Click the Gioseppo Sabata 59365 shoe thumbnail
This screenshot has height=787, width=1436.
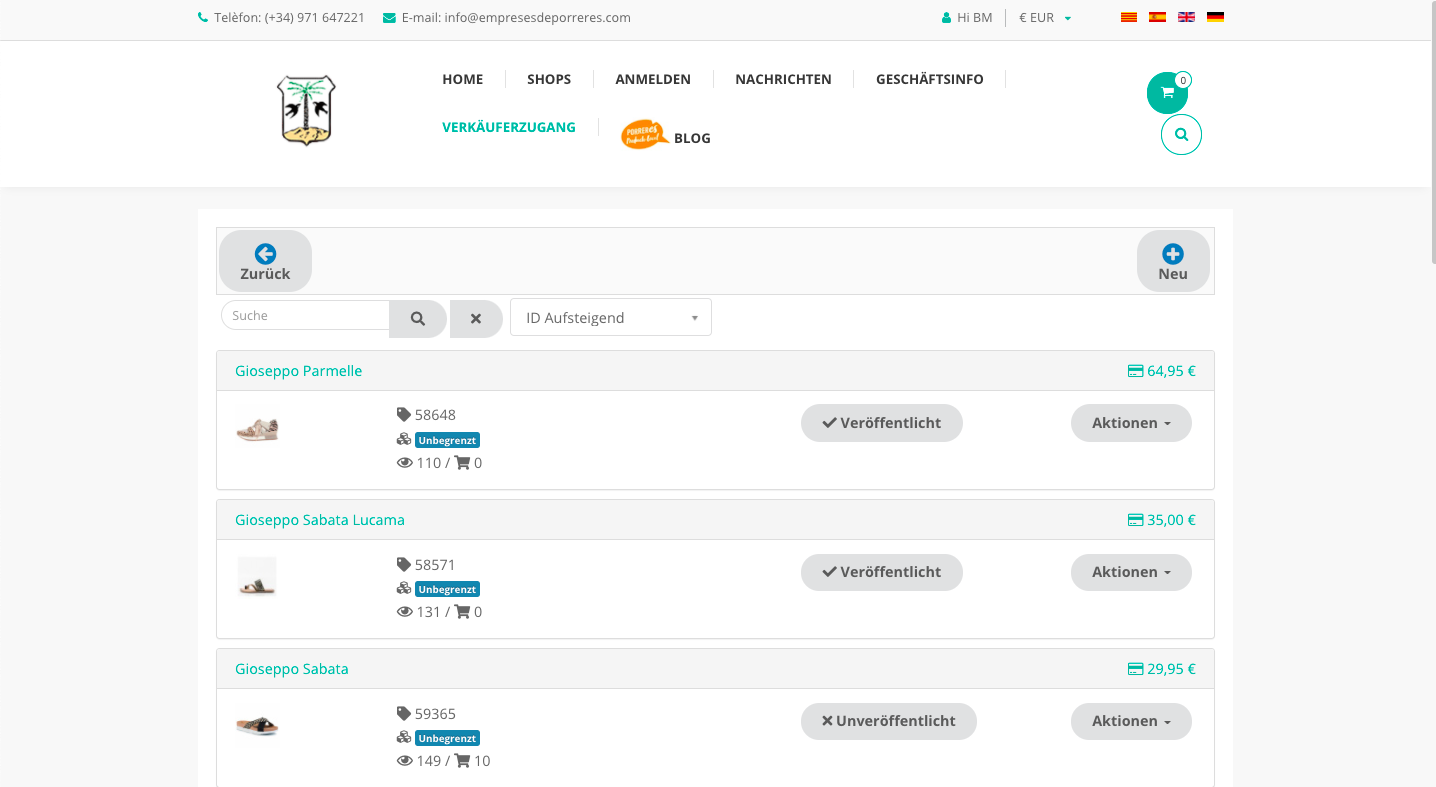click(257, 723)
